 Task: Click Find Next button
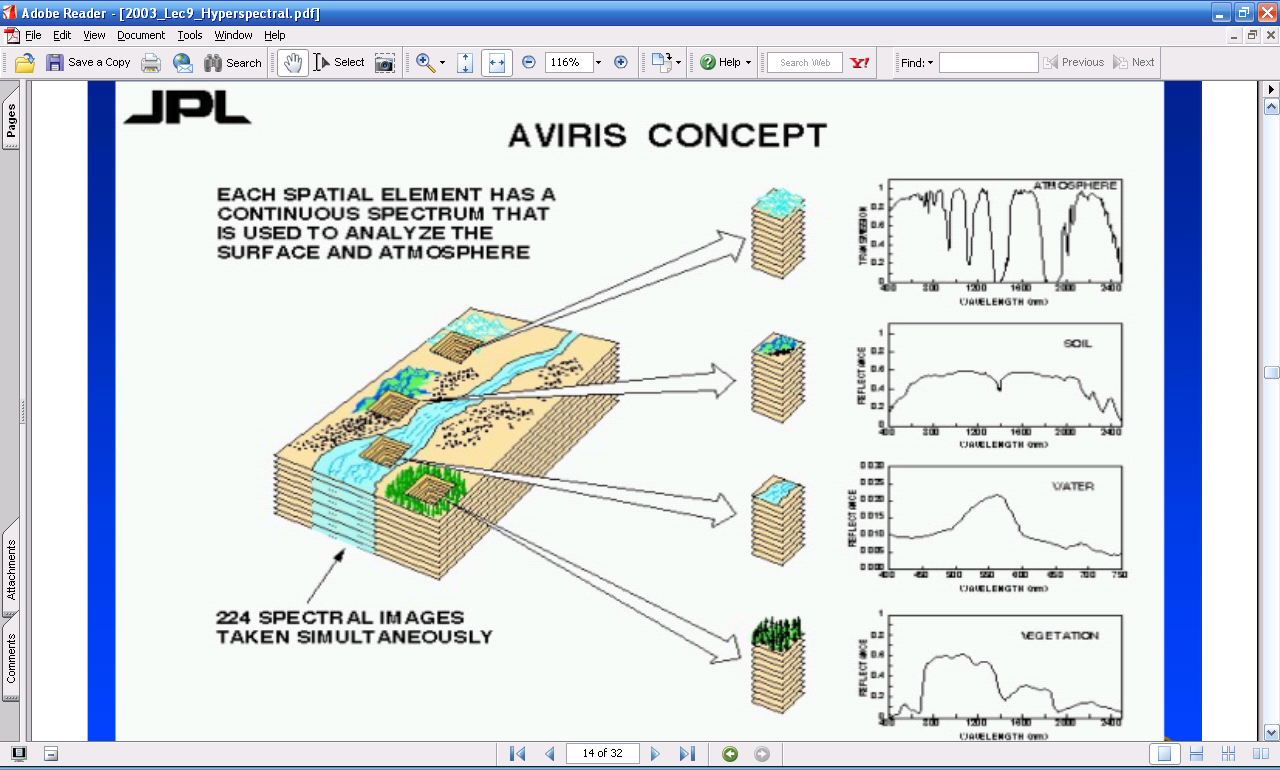click(x=1134, y=62)
